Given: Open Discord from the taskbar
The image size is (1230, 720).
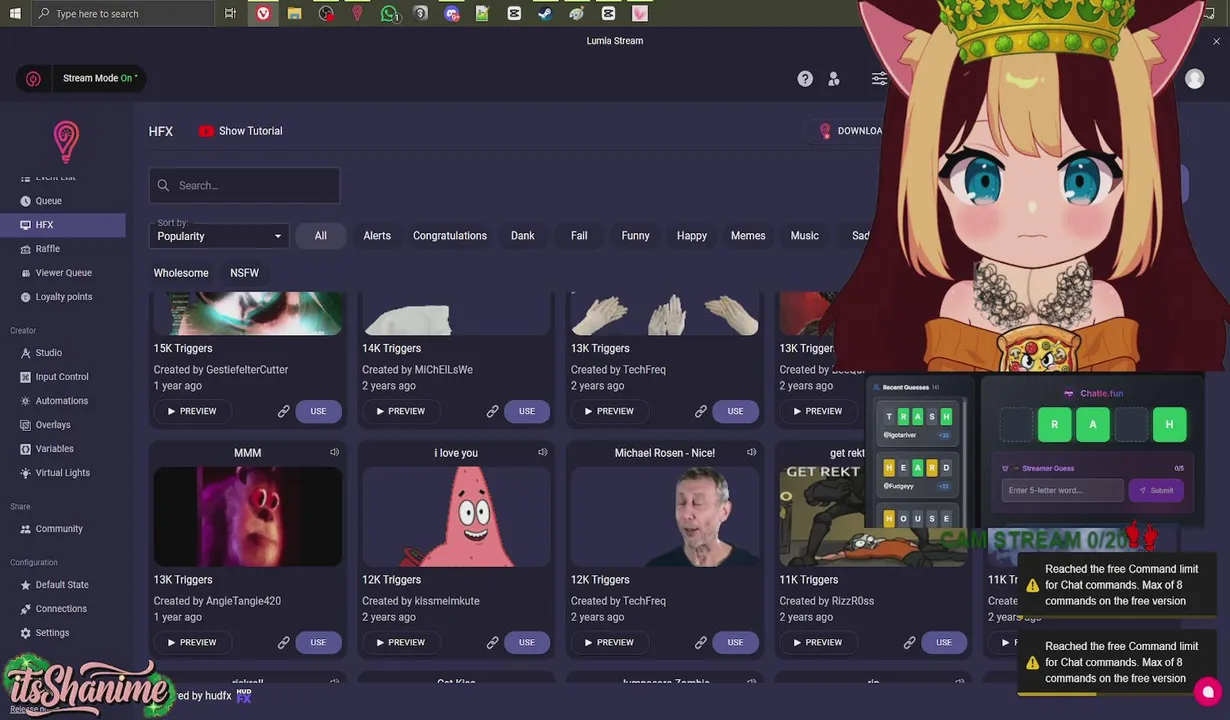Looking at the screenshot, I should coord(451,13).
